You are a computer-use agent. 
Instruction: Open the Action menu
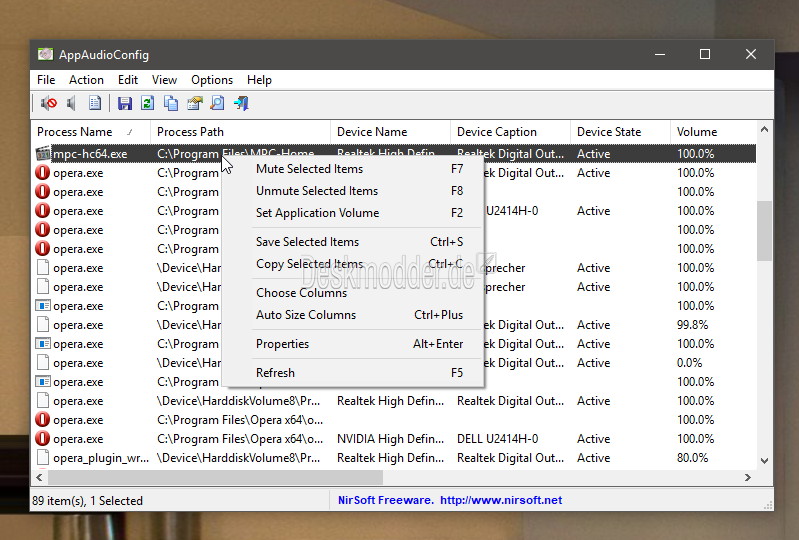[86, 80]
